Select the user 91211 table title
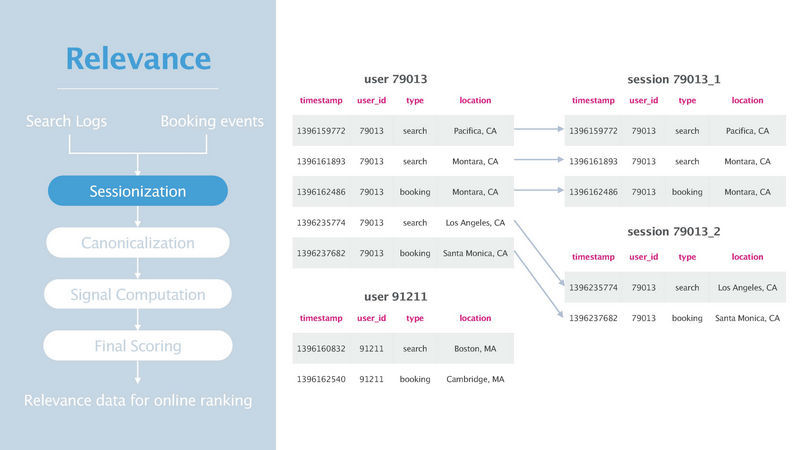The height and width of the screenshot is (450, 800). tap(395, 296)
